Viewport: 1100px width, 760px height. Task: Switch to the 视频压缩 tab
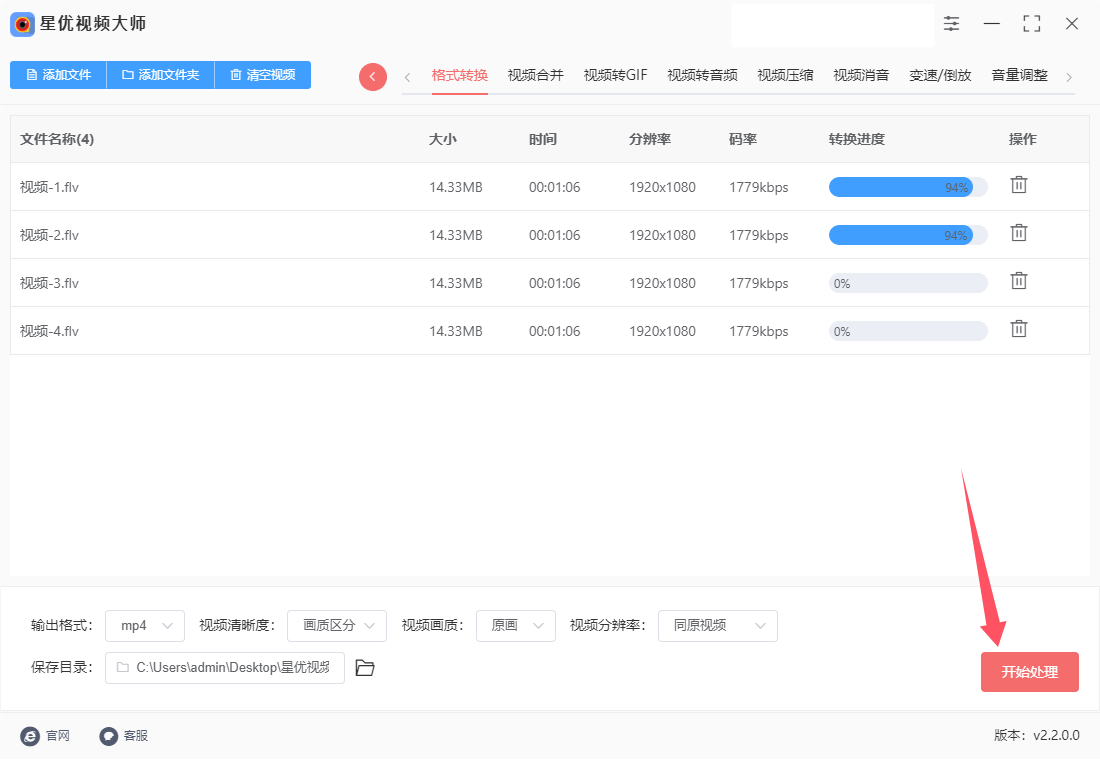coord(786,75)
